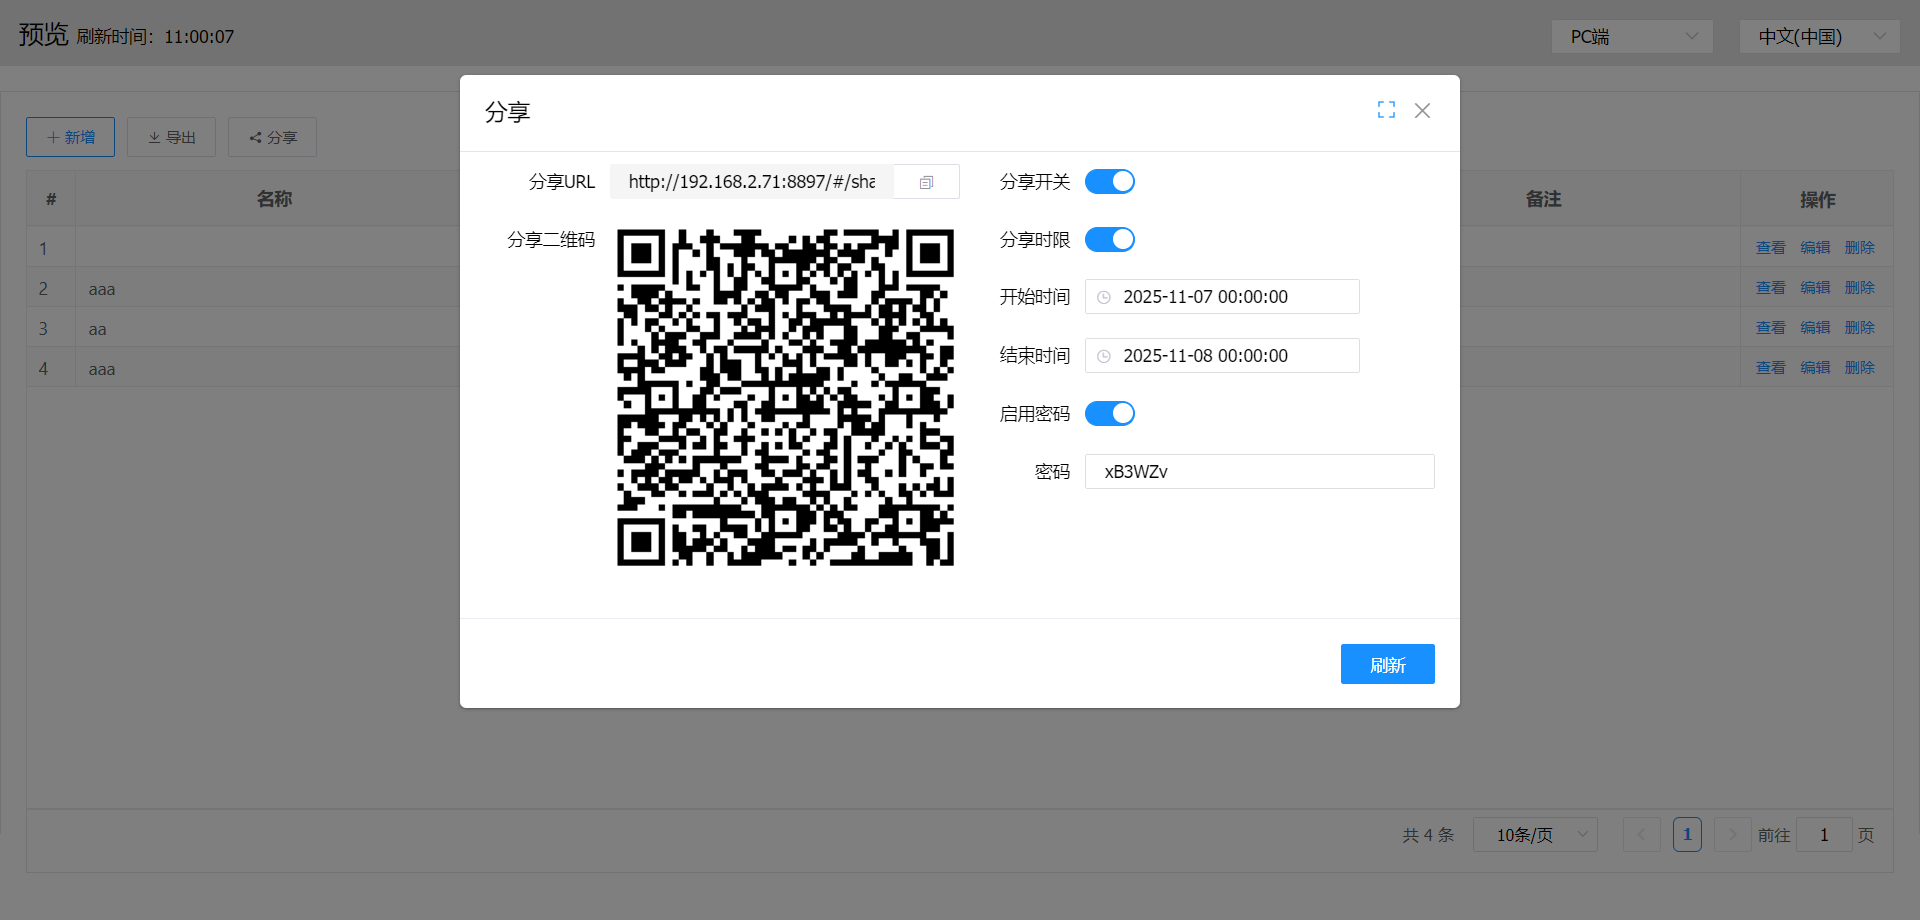Viewport: 1920px width, 920px height.
Task: Click the 分享 share toolbar button
Action: pyautogui.click(x=272, y=137)
